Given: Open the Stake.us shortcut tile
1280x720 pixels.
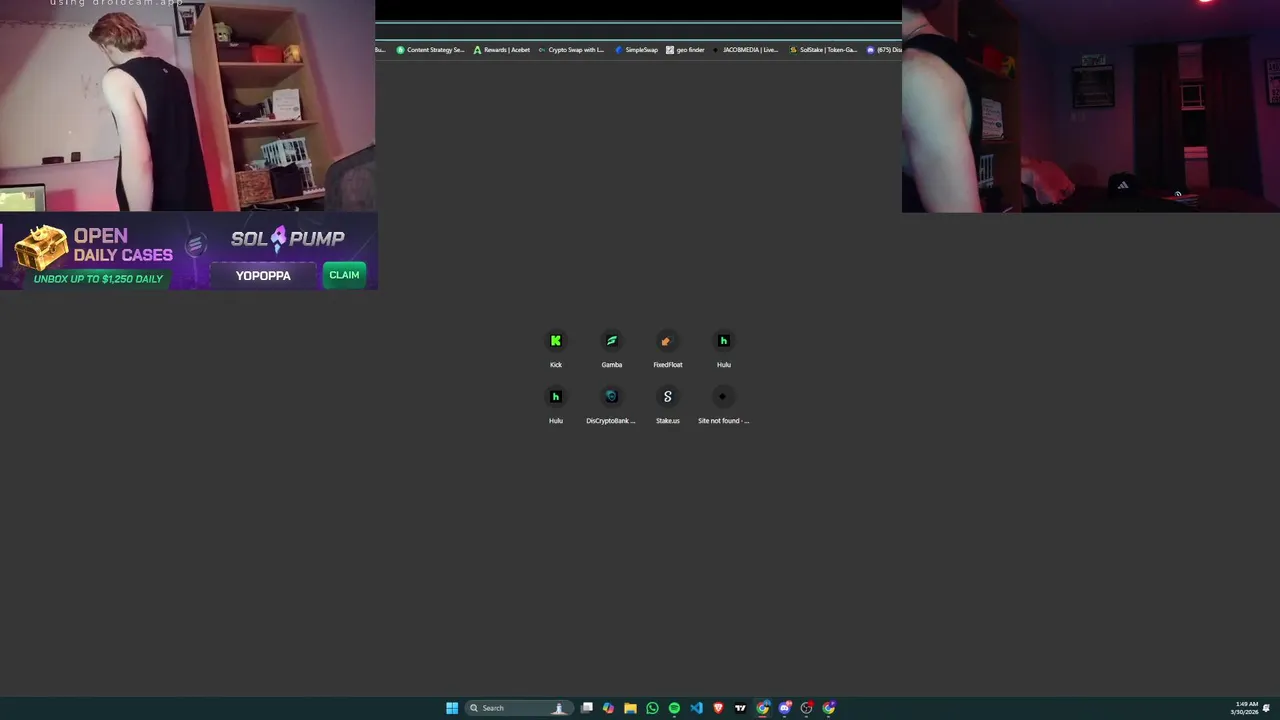Looking at the screenshot, I should (x=668, y=405).
